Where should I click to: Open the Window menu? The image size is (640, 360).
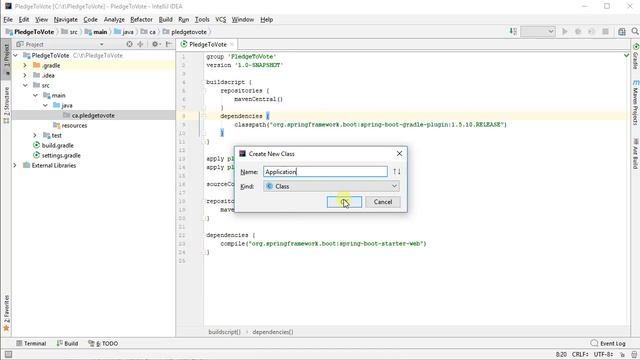pos(242,19)
